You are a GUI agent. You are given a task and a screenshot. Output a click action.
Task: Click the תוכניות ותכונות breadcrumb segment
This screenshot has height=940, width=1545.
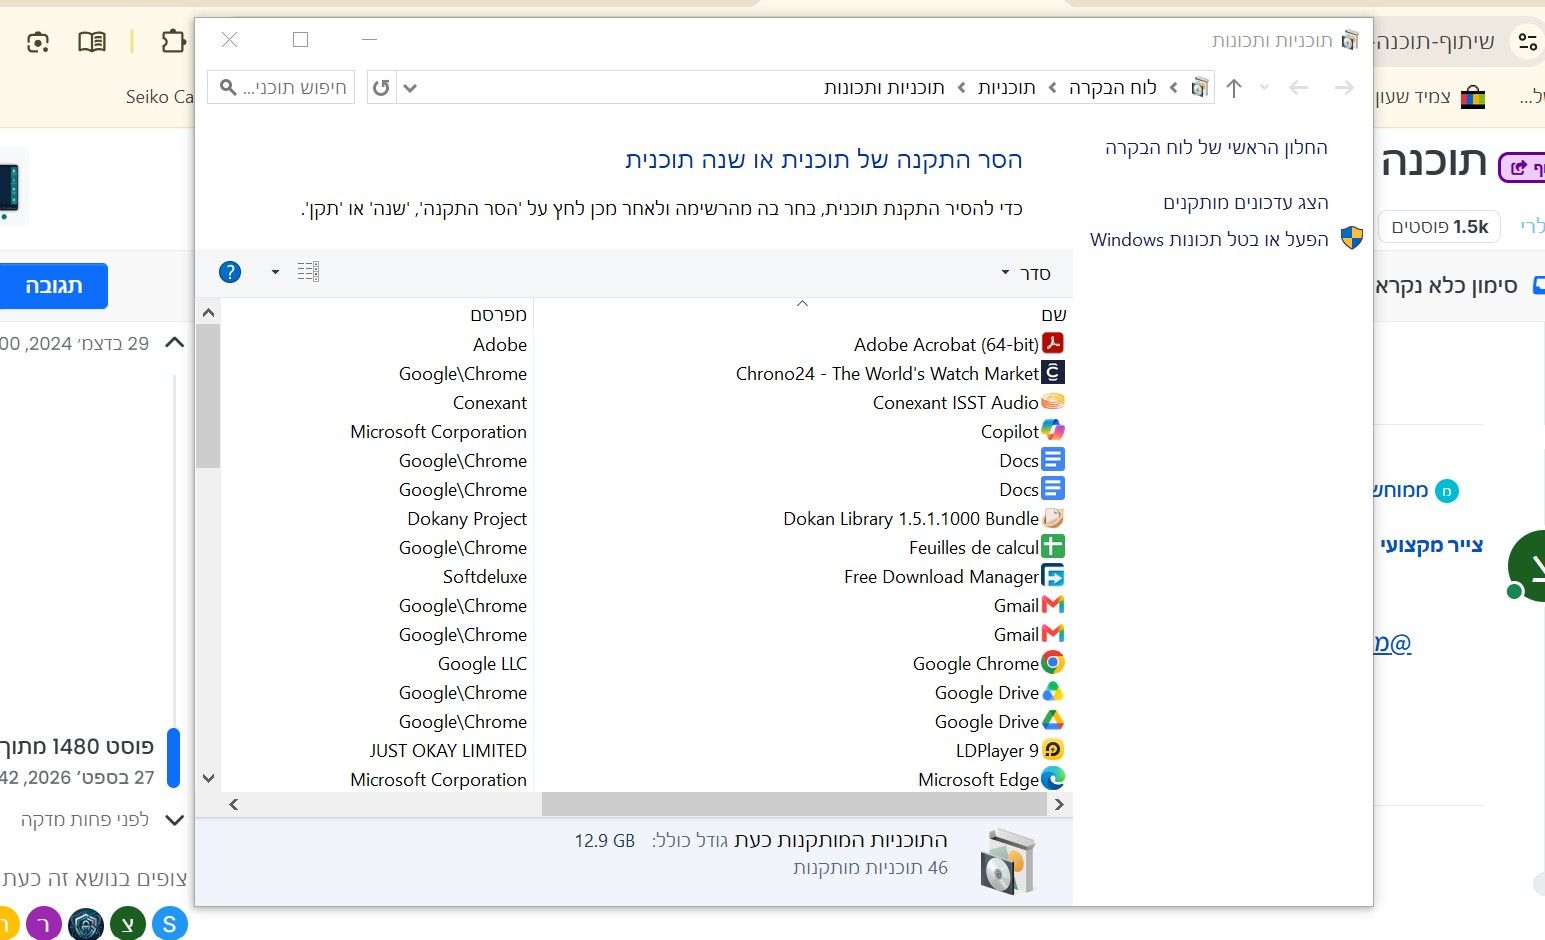coord(884,88)
